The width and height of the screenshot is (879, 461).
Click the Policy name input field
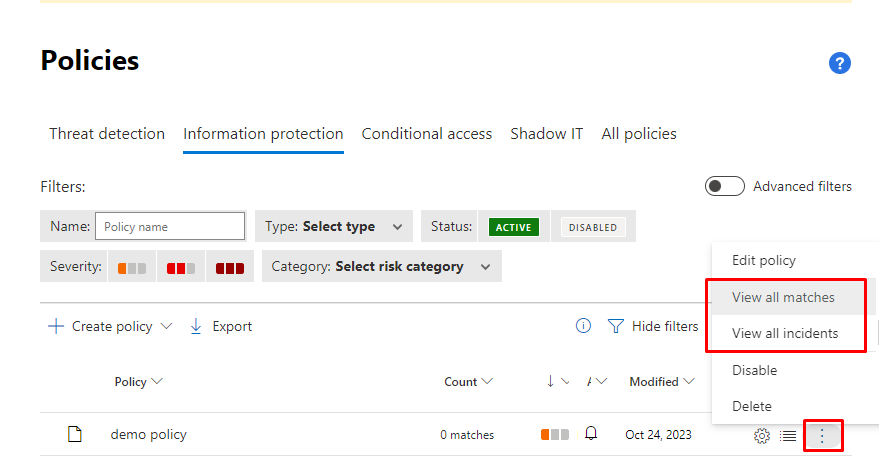170,227
